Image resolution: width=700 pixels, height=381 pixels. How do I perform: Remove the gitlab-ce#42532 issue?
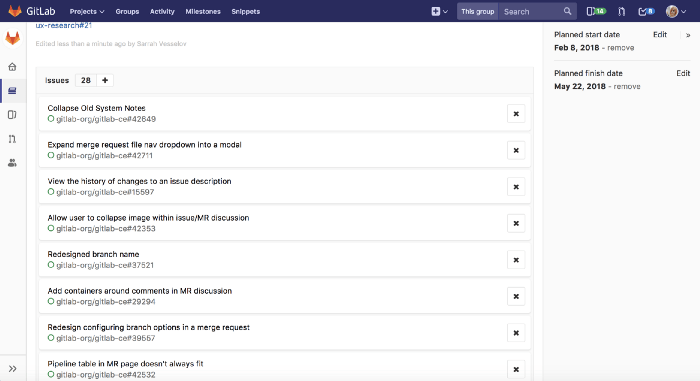516,370
